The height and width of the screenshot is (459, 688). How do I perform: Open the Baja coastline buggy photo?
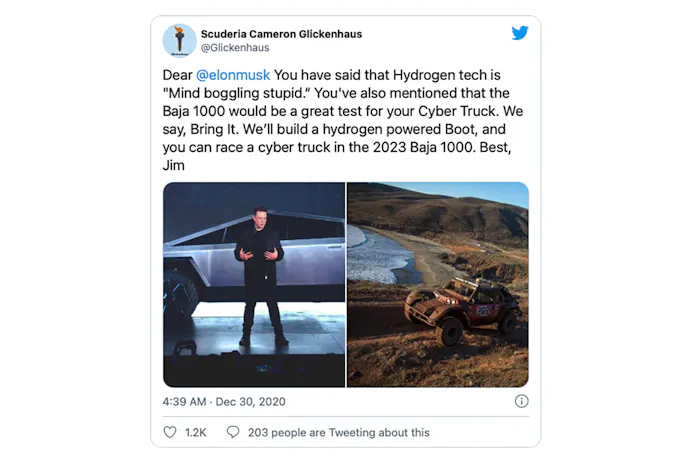click(438, 284)
